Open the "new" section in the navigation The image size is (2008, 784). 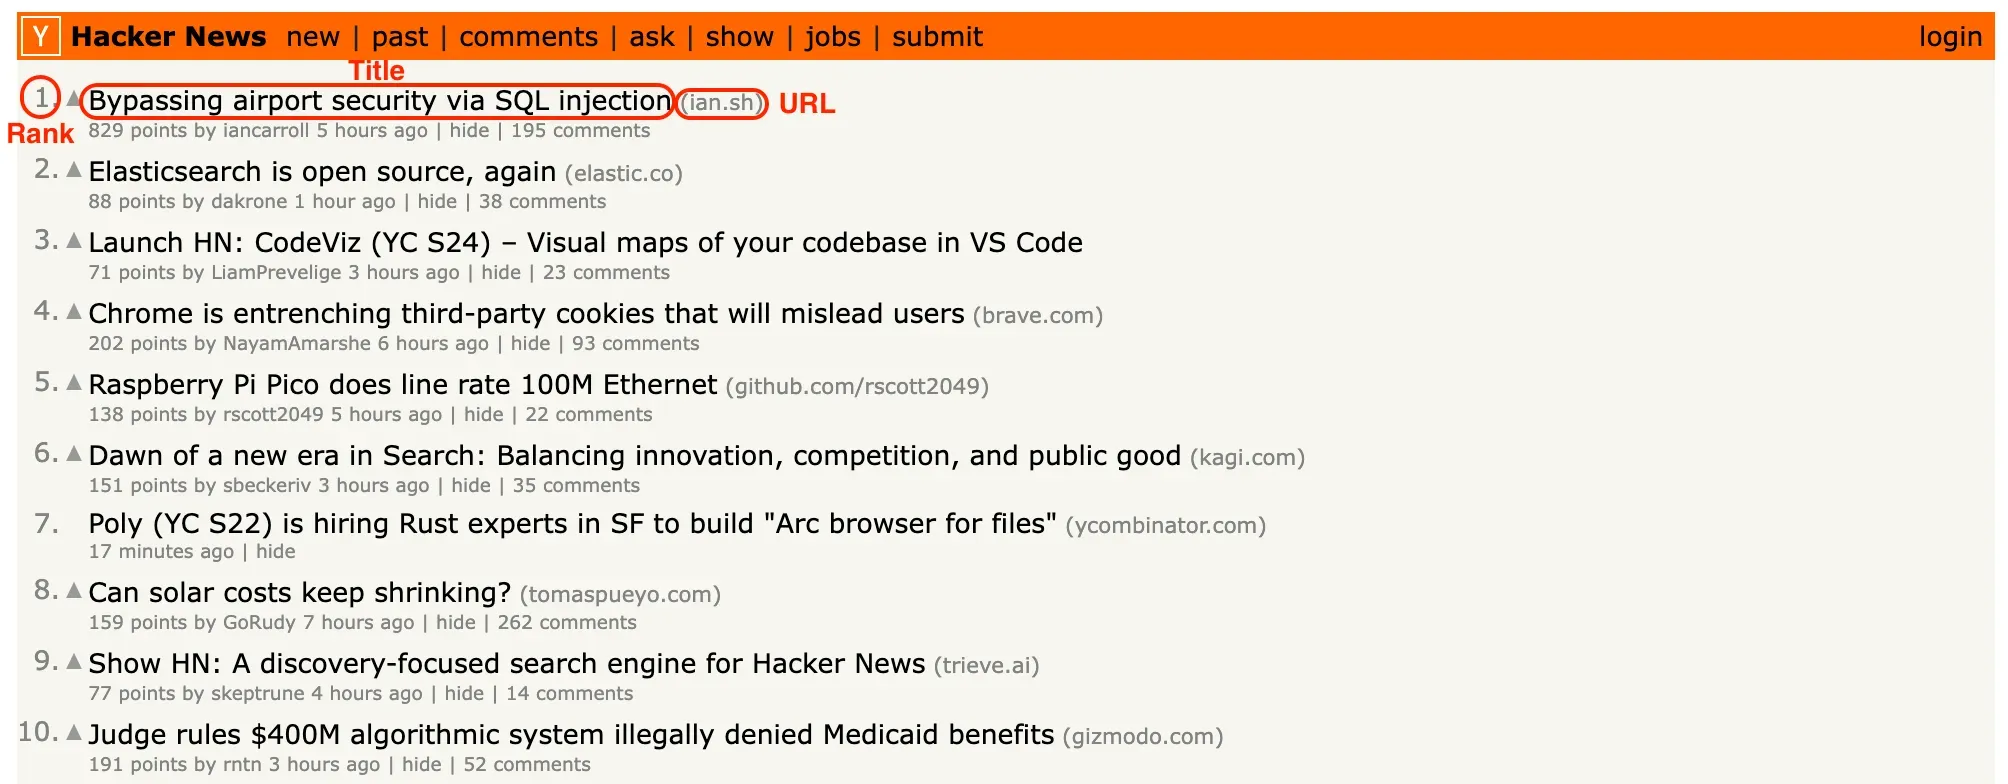(x=313, y=36)
